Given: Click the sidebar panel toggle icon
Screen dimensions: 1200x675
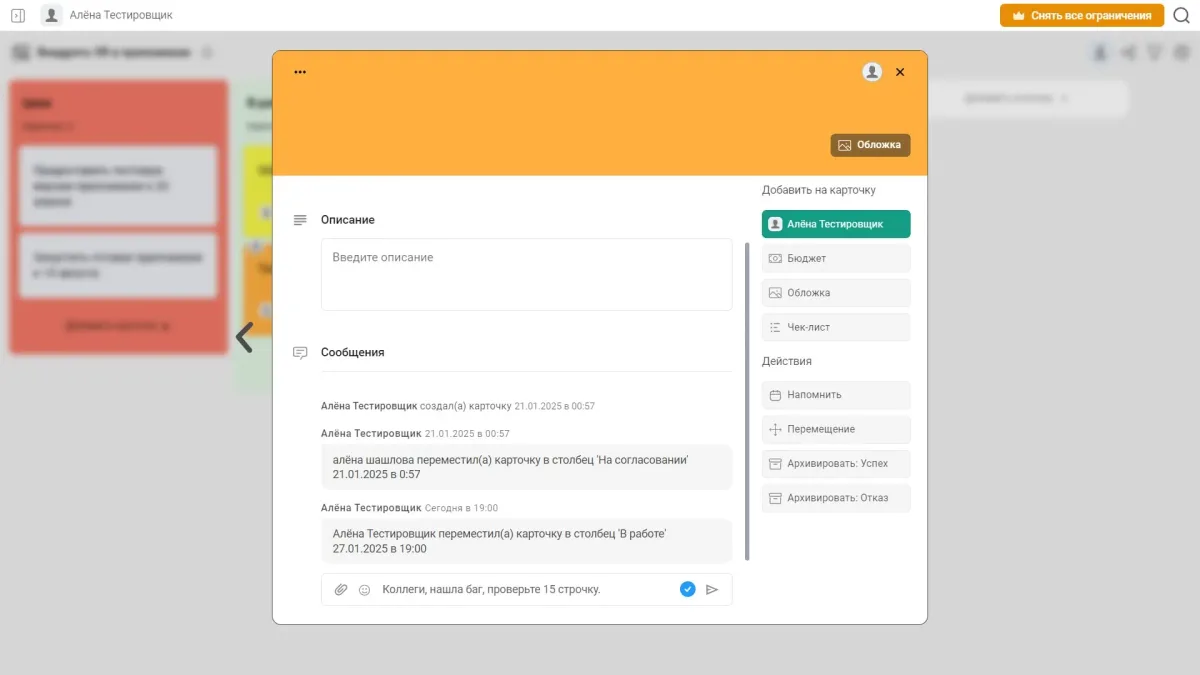Looking at the screenshot, I should (x=18, y=15).
